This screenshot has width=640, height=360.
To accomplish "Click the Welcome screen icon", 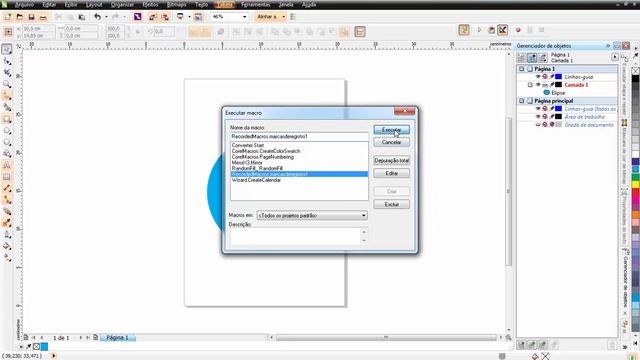I will click(x=198, y=17).
